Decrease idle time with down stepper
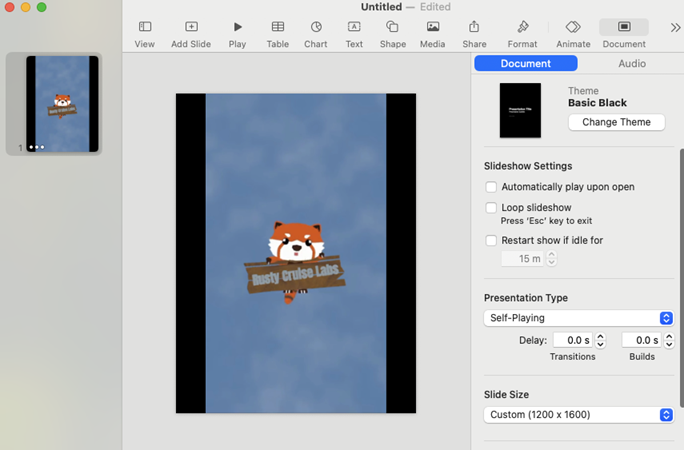 coord(551,262)
